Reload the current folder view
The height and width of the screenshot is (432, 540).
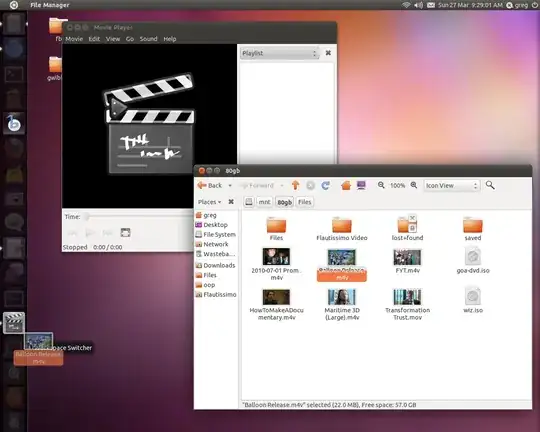tap(325, 185)
